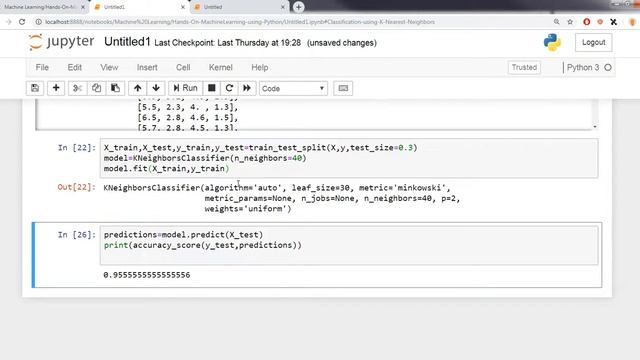Click the Logout button
Screen dimensions: 640x360
click(x=593, y=42)
